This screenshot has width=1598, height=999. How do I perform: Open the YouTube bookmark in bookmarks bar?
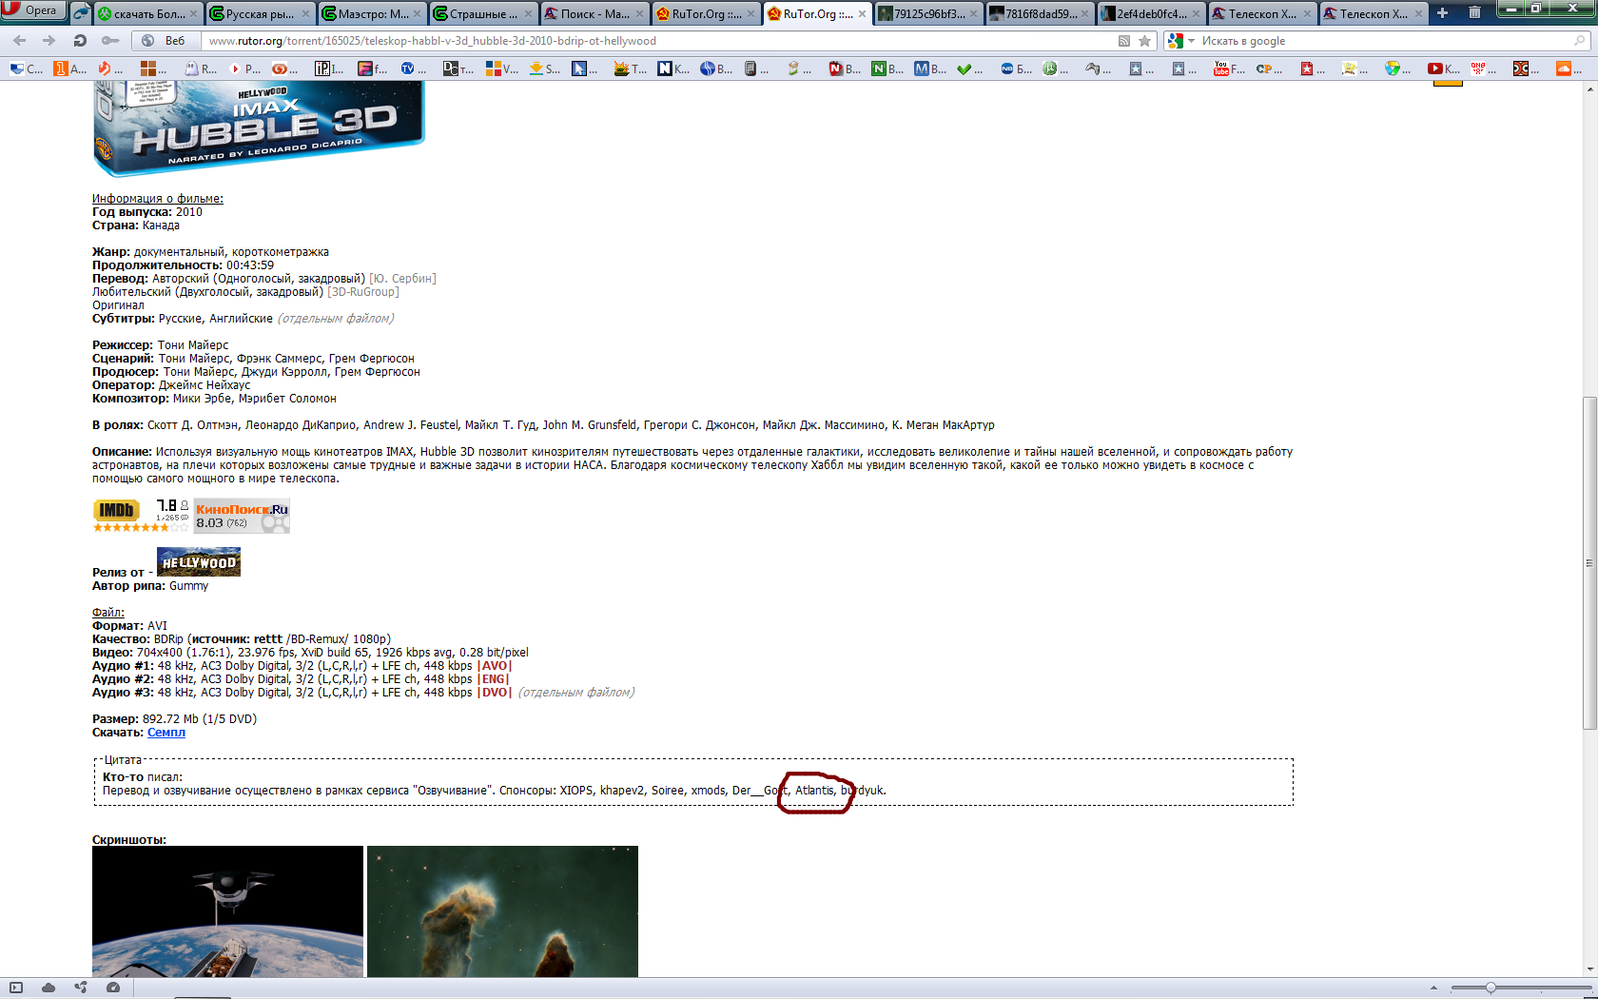point(1229,68)
